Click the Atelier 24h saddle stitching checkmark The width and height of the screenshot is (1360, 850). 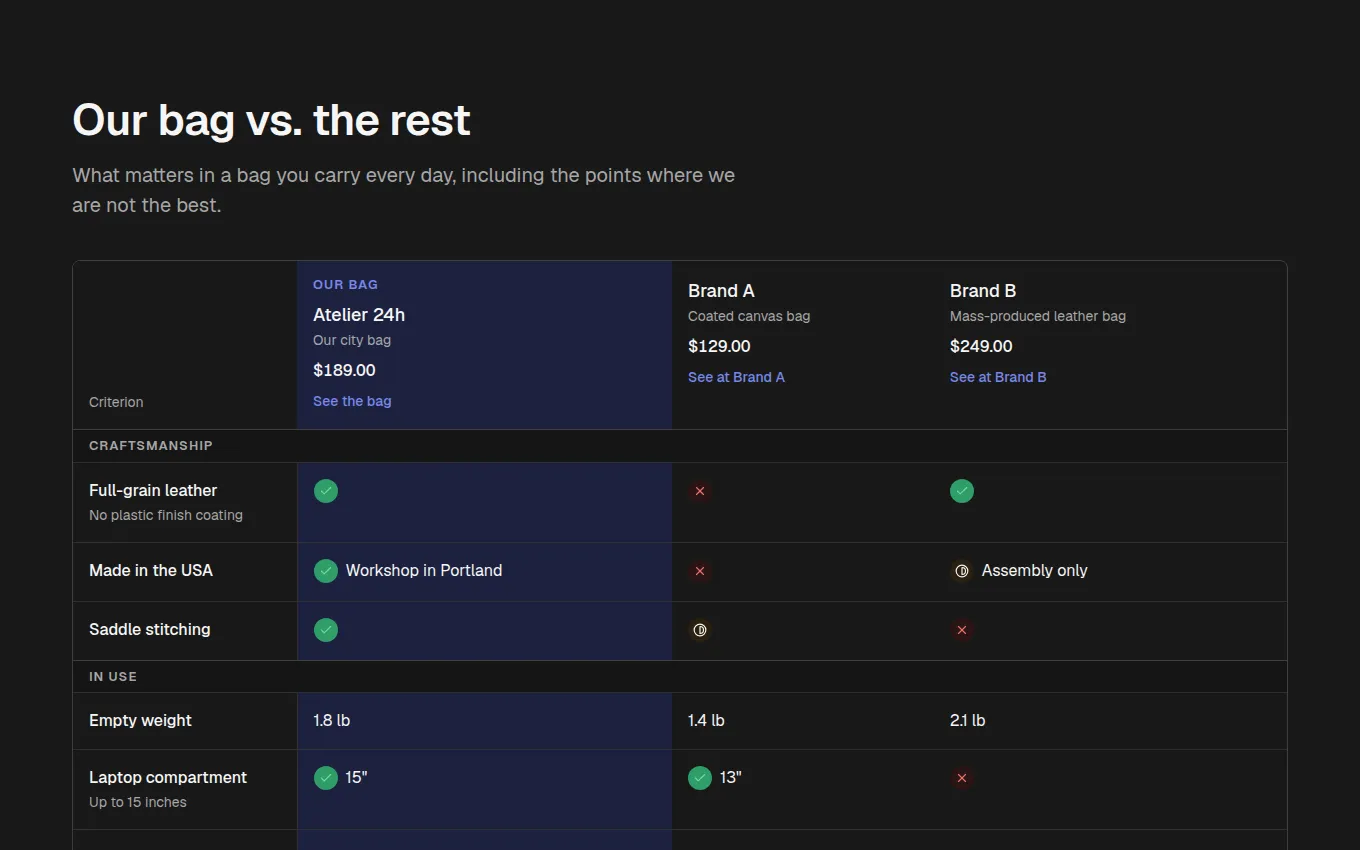pos(326,630)
